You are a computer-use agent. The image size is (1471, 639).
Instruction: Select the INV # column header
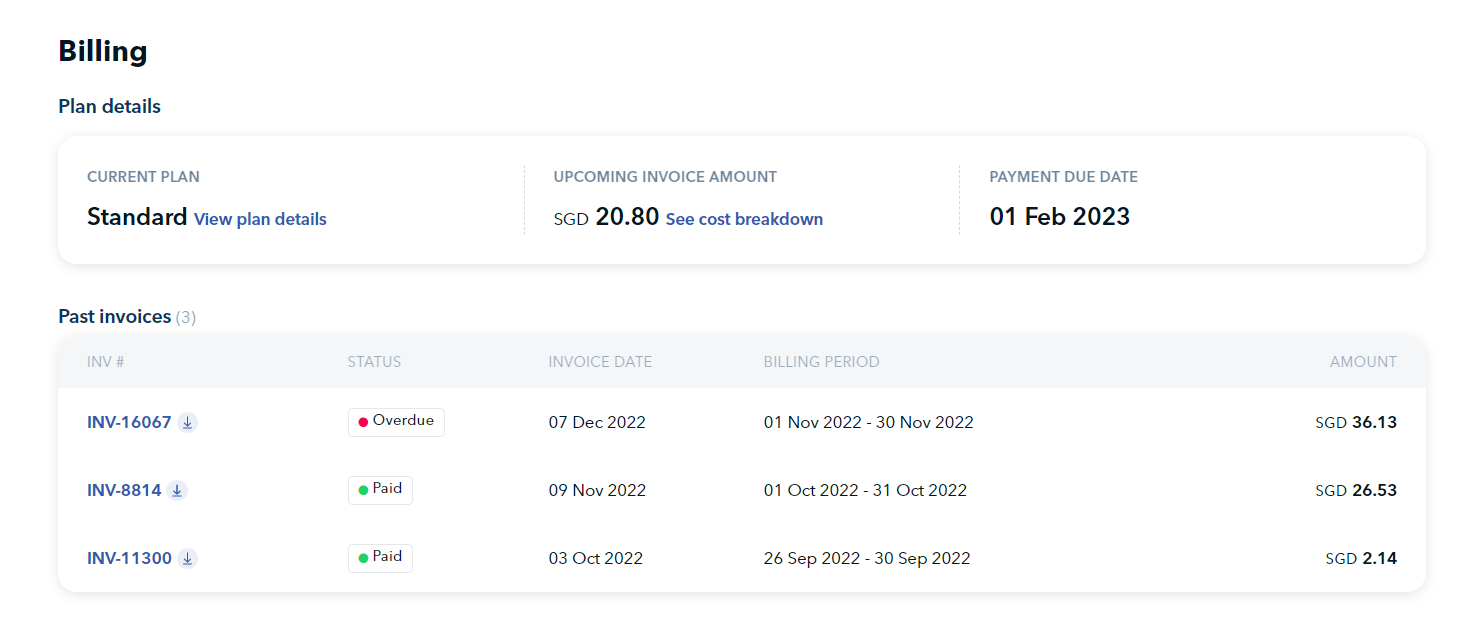[106, 362]
